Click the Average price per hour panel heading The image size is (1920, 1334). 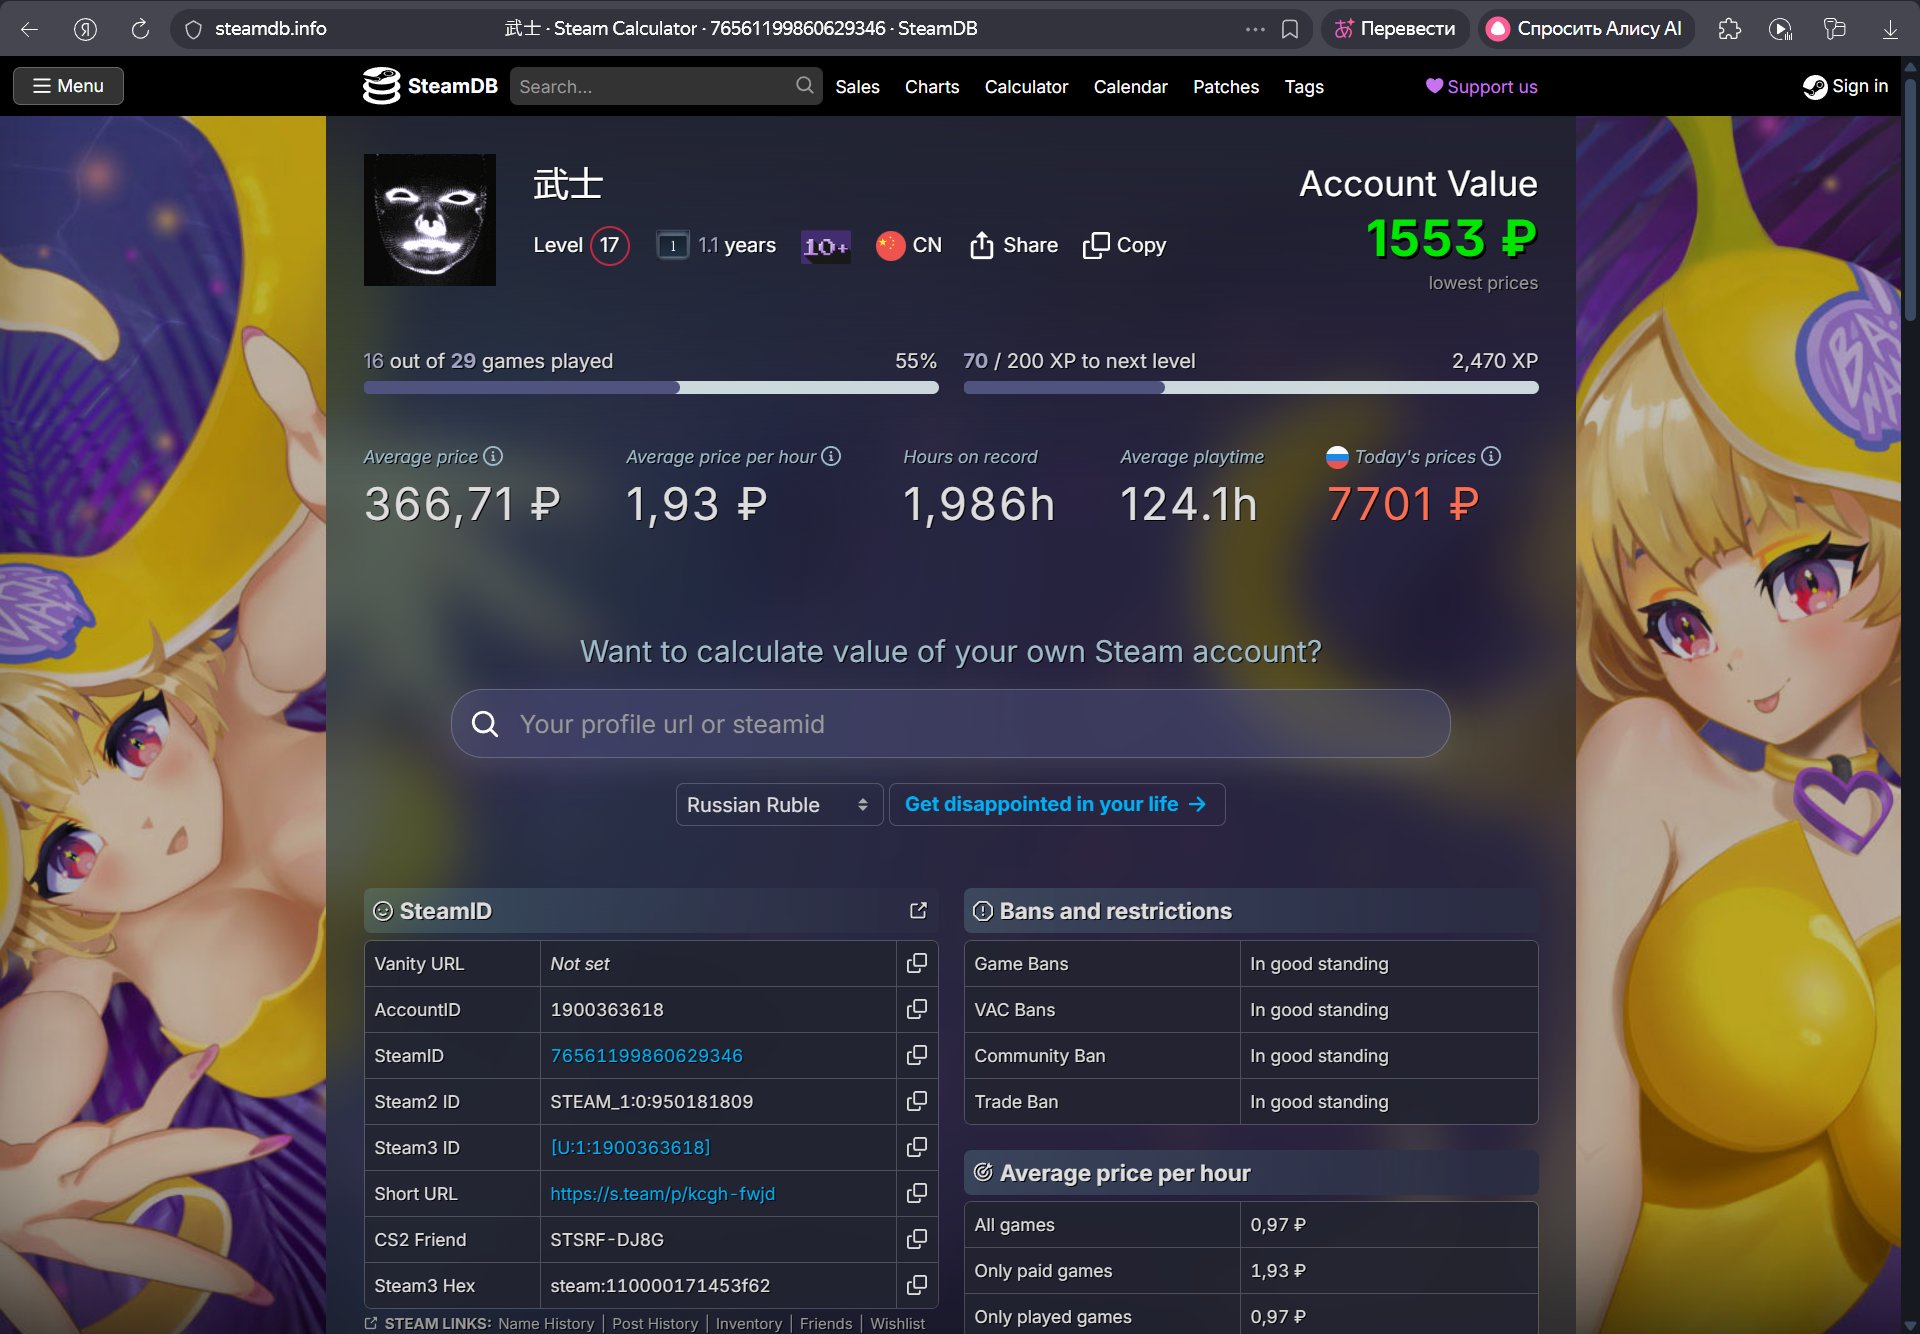coord(1125,1173)
